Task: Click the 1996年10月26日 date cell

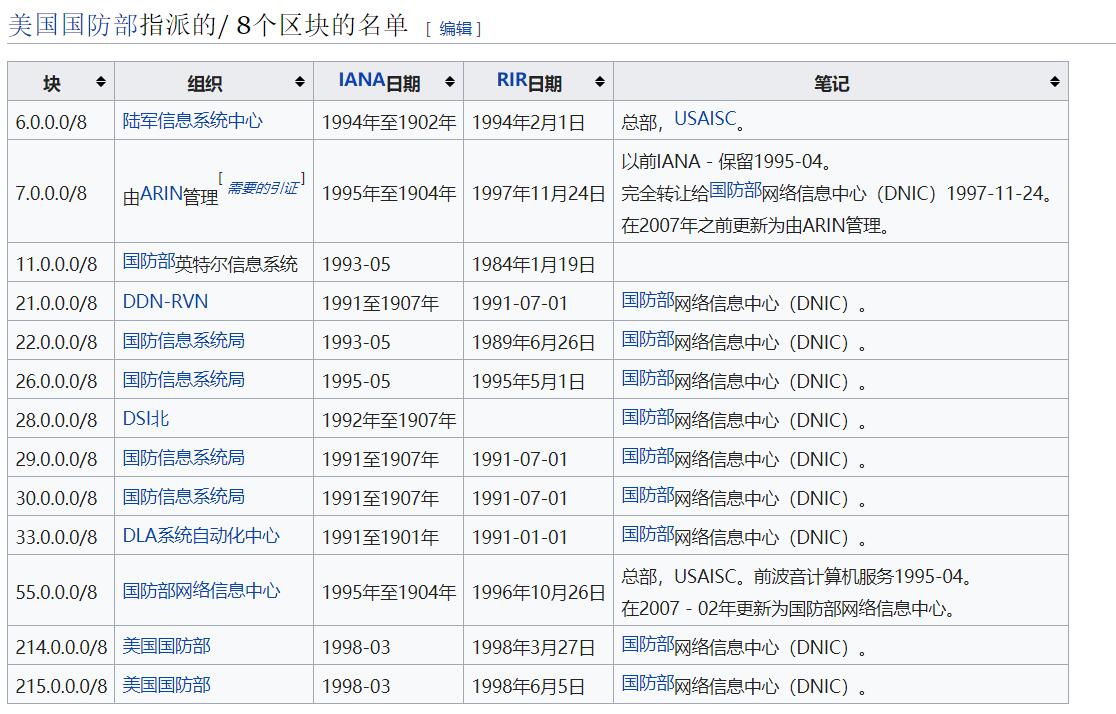Action: (x=539, y=591)
